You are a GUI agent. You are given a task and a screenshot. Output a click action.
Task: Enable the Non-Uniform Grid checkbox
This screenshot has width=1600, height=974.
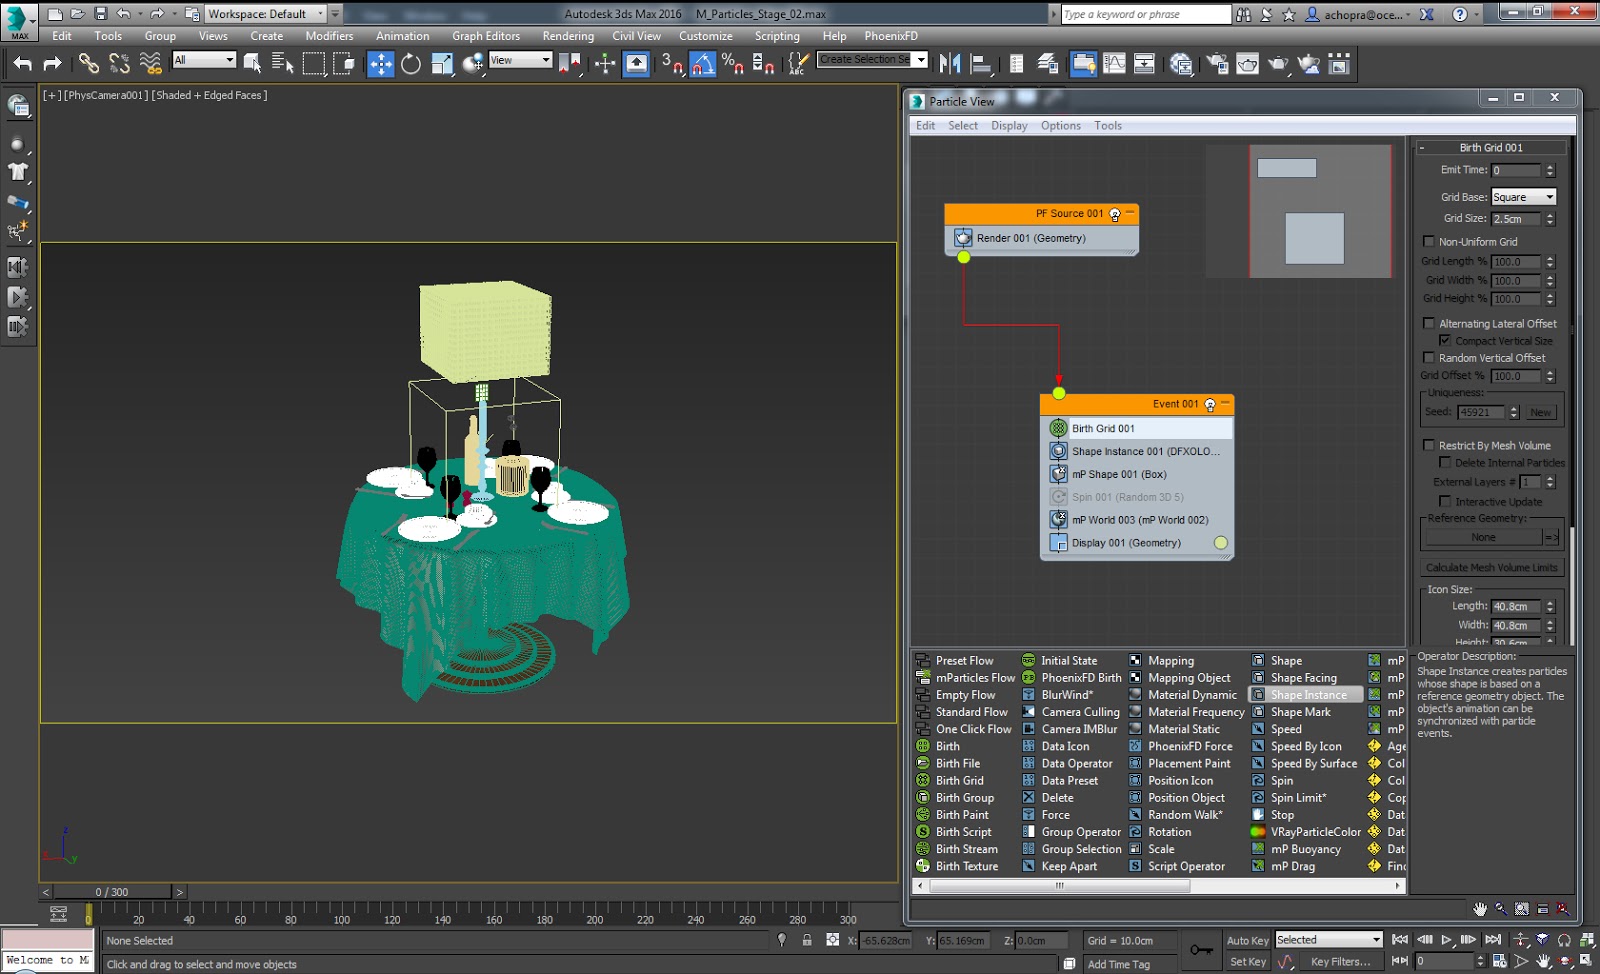[1429, 241]
